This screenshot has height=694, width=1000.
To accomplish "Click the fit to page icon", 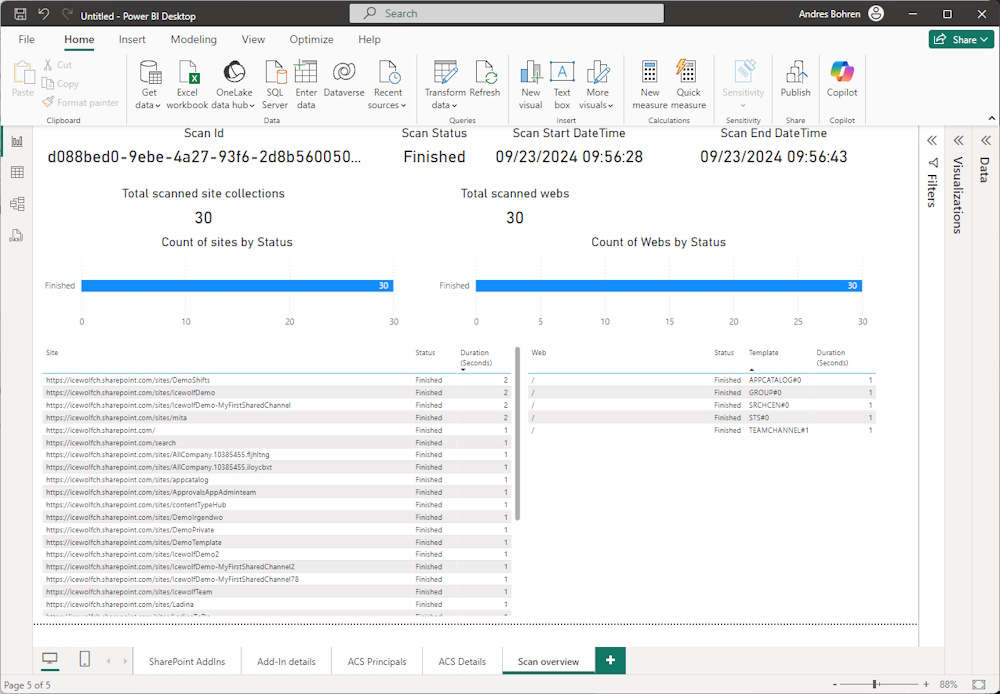I will point(979,684).
